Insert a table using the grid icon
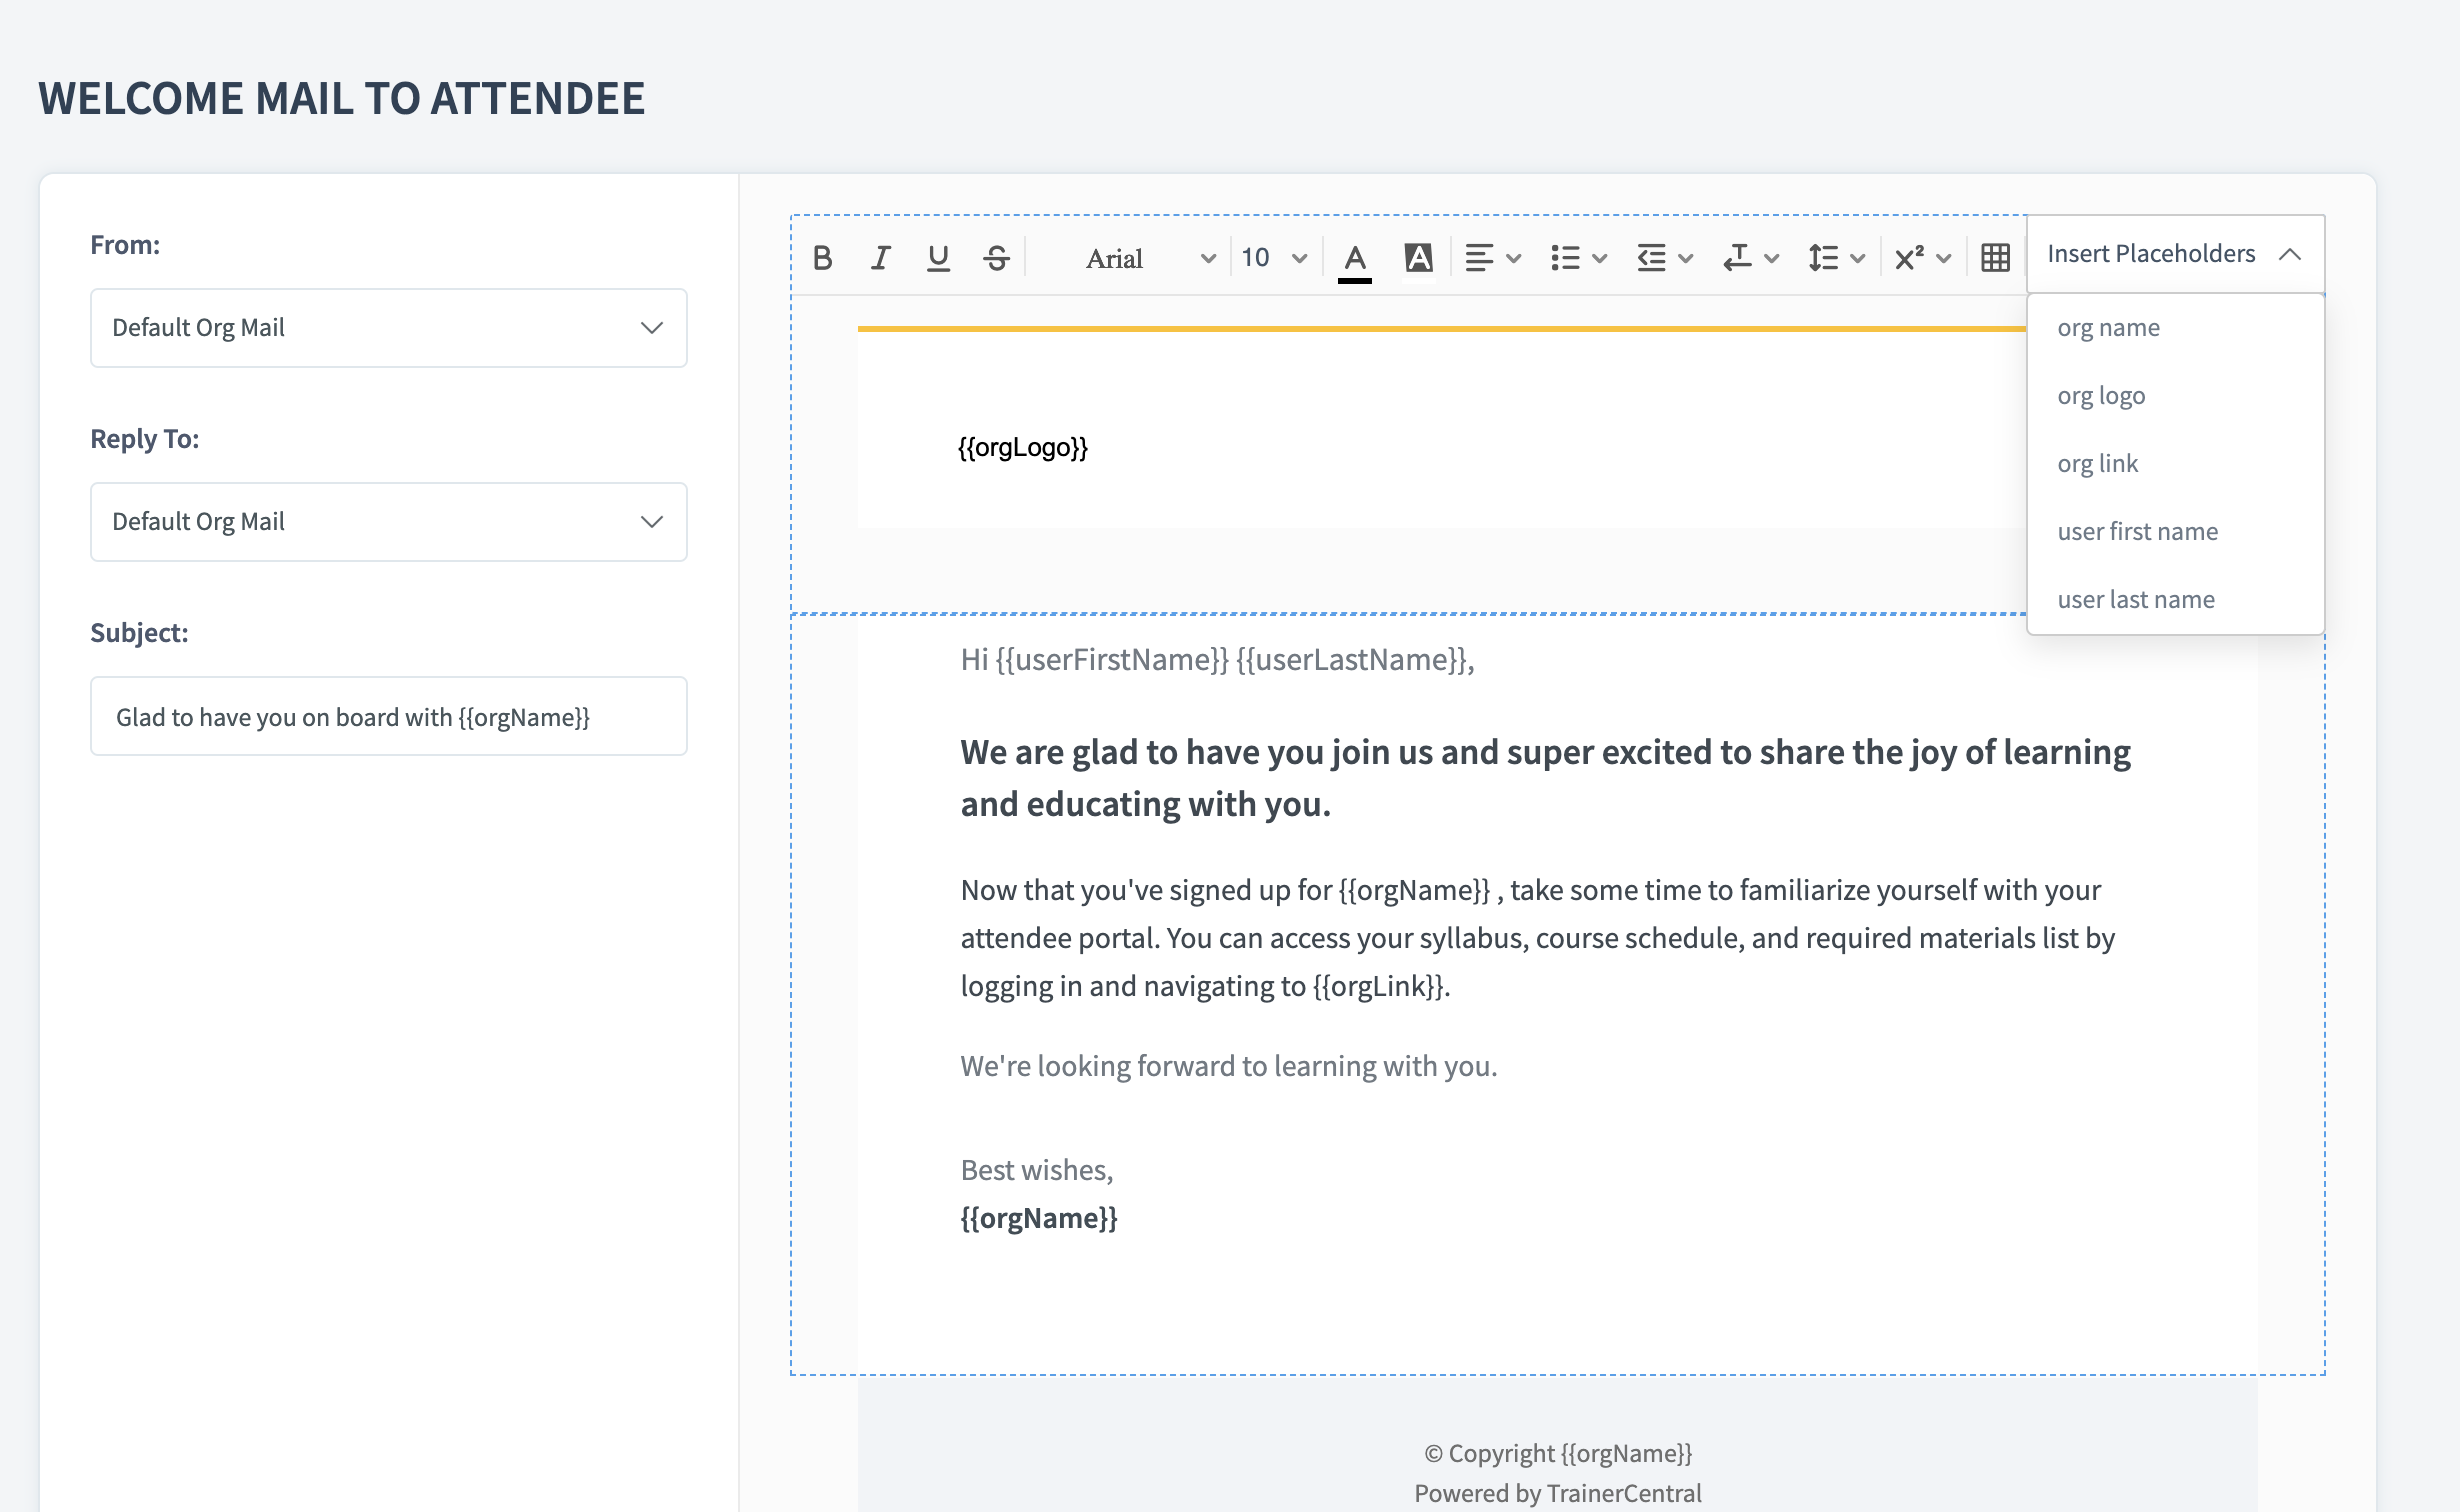Screen dimensions: 2460x1512 pos(1995,258)
